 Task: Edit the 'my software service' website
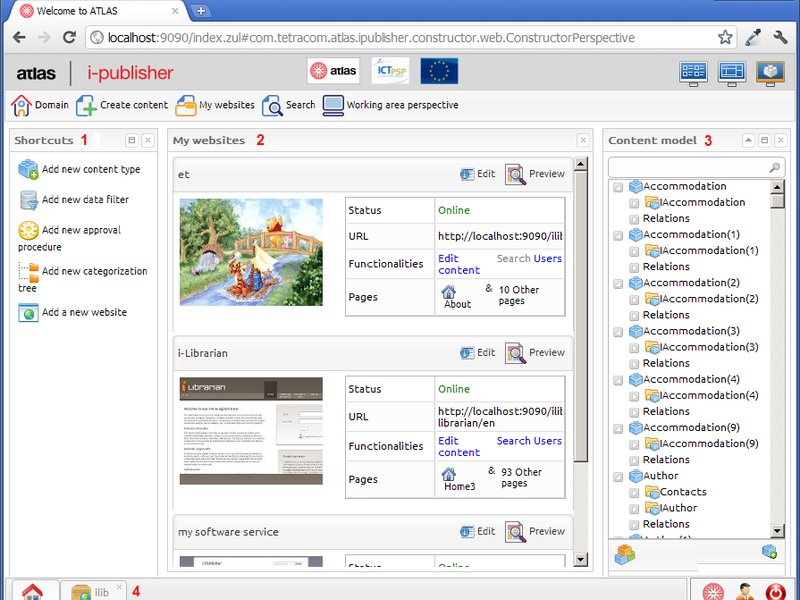point(478,532)
